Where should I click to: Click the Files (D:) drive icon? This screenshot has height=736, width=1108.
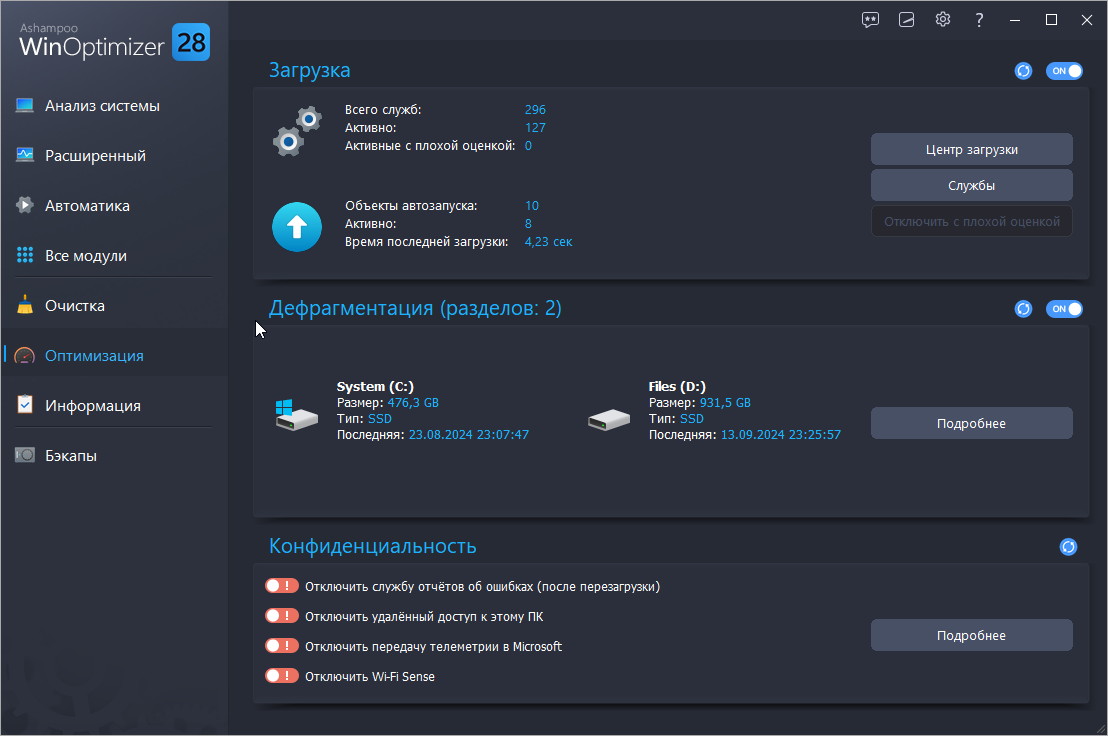[x=608, y=419]
